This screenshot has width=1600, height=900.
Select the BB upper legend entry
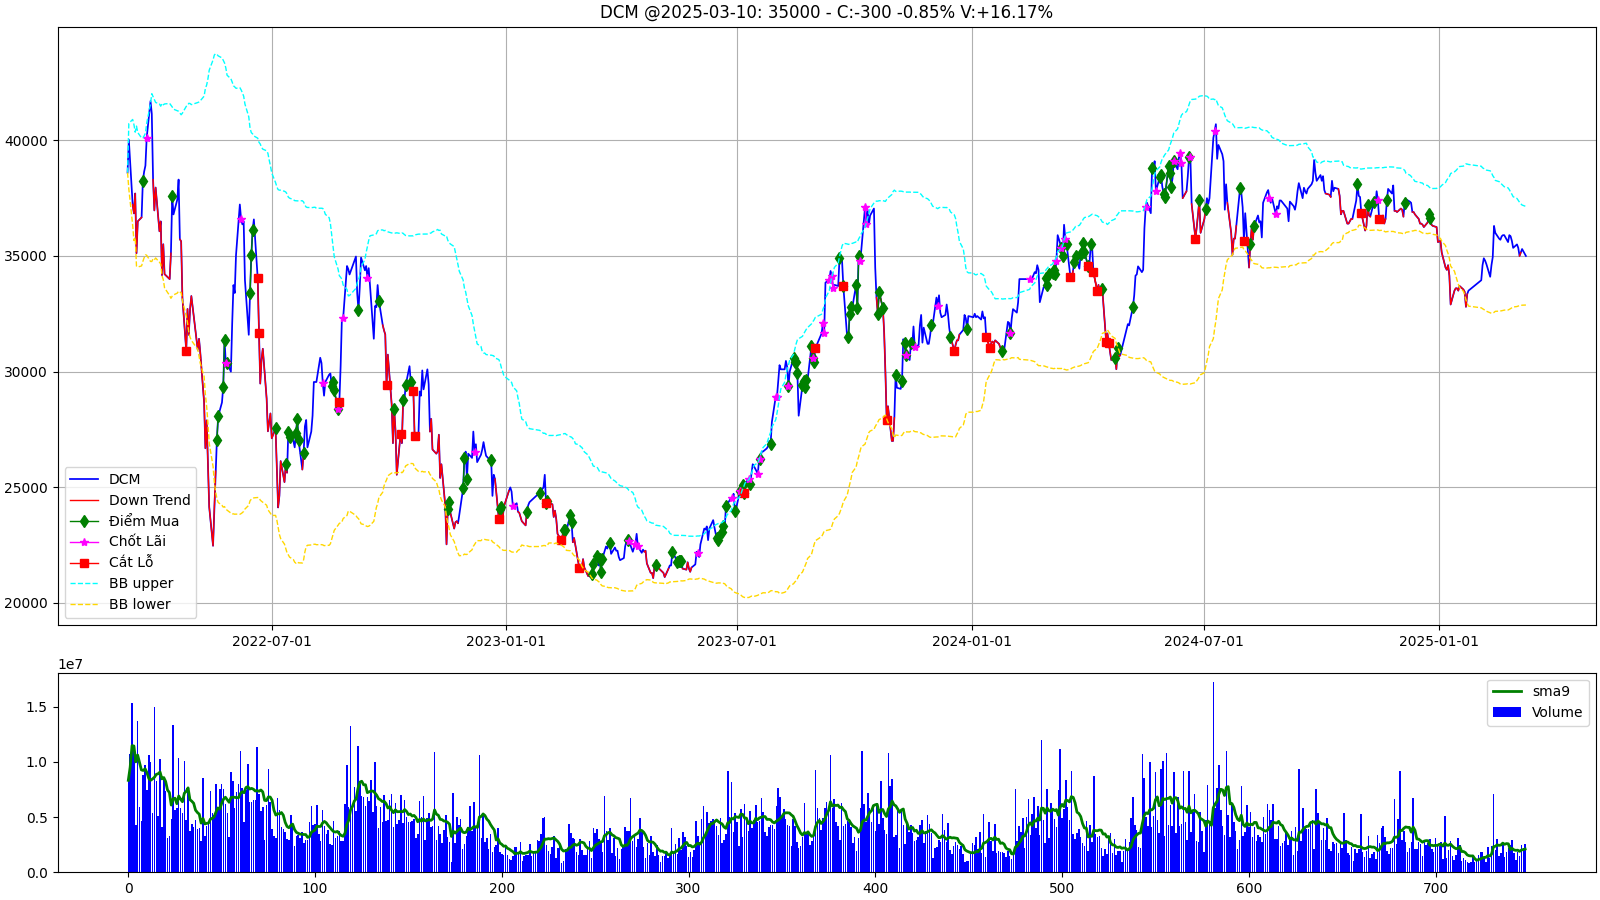point(121,583)
